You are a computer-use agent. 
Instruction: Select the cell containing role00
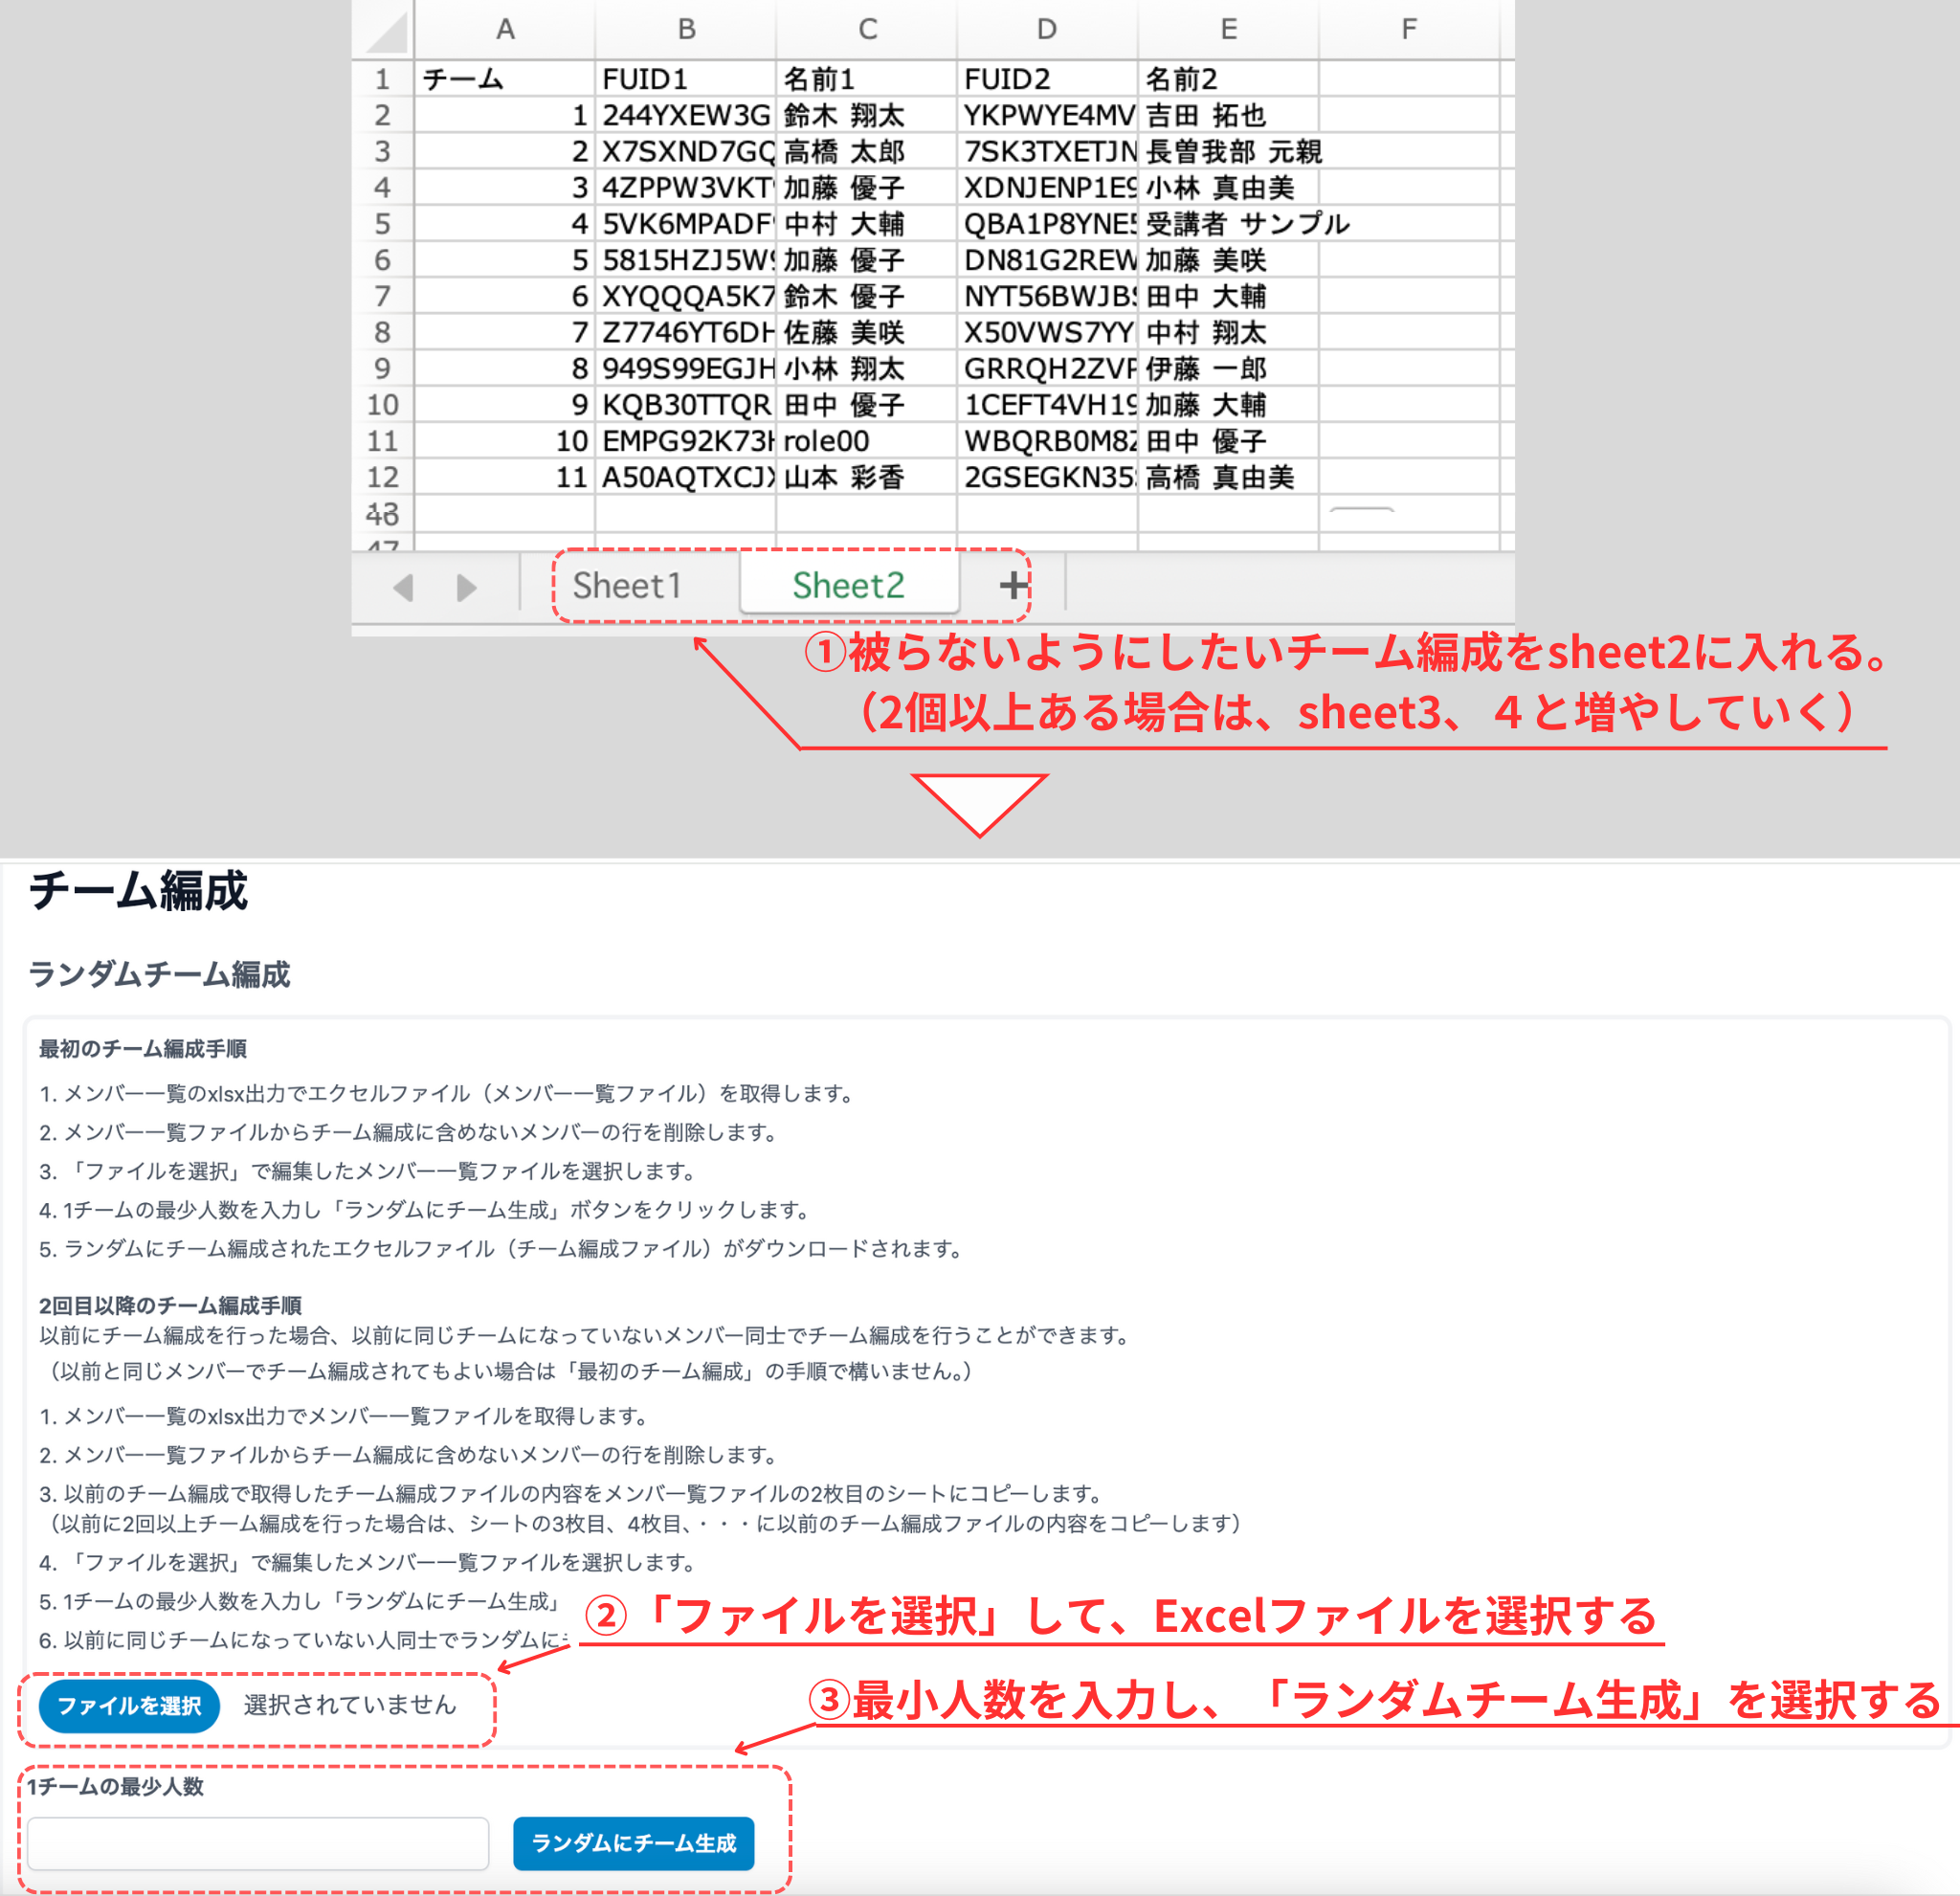tap(866, 441)
